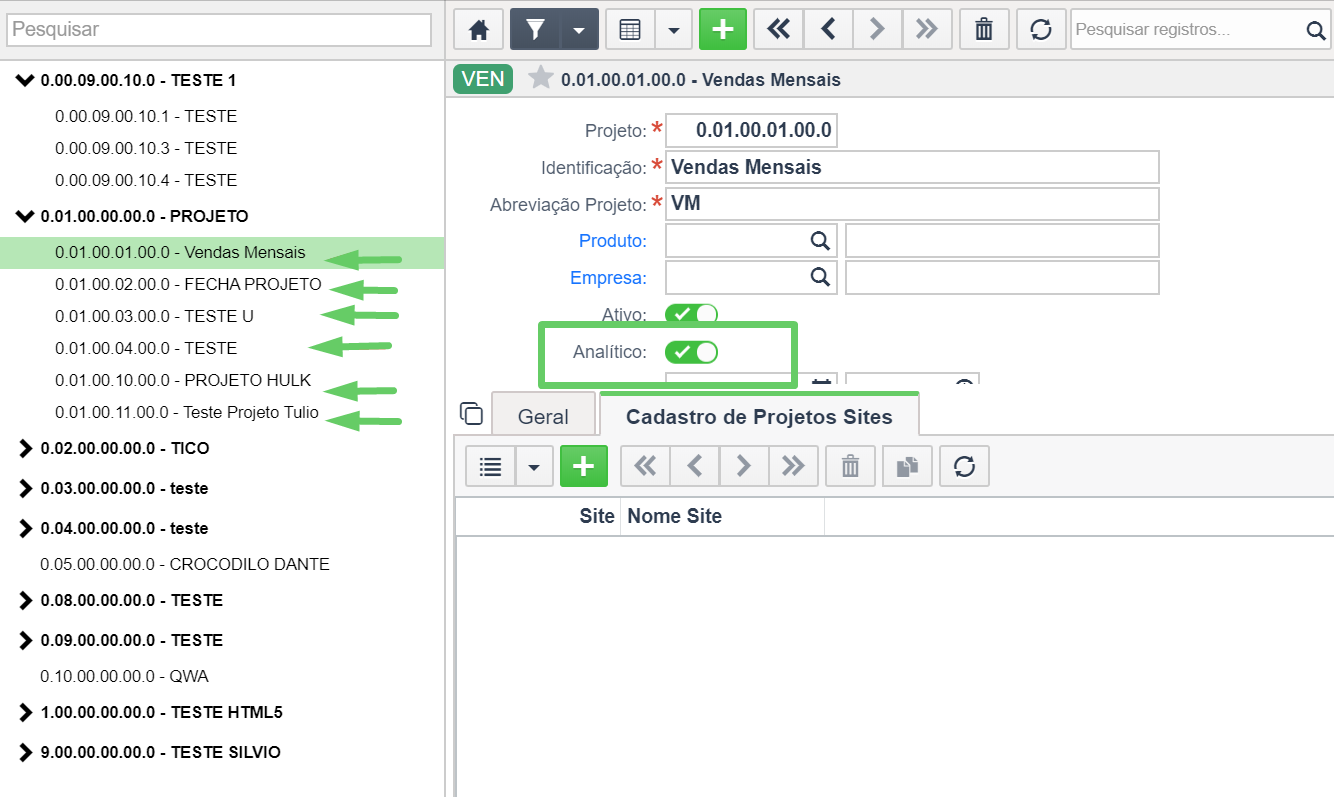Add new record with top green plus

[723, 29]
